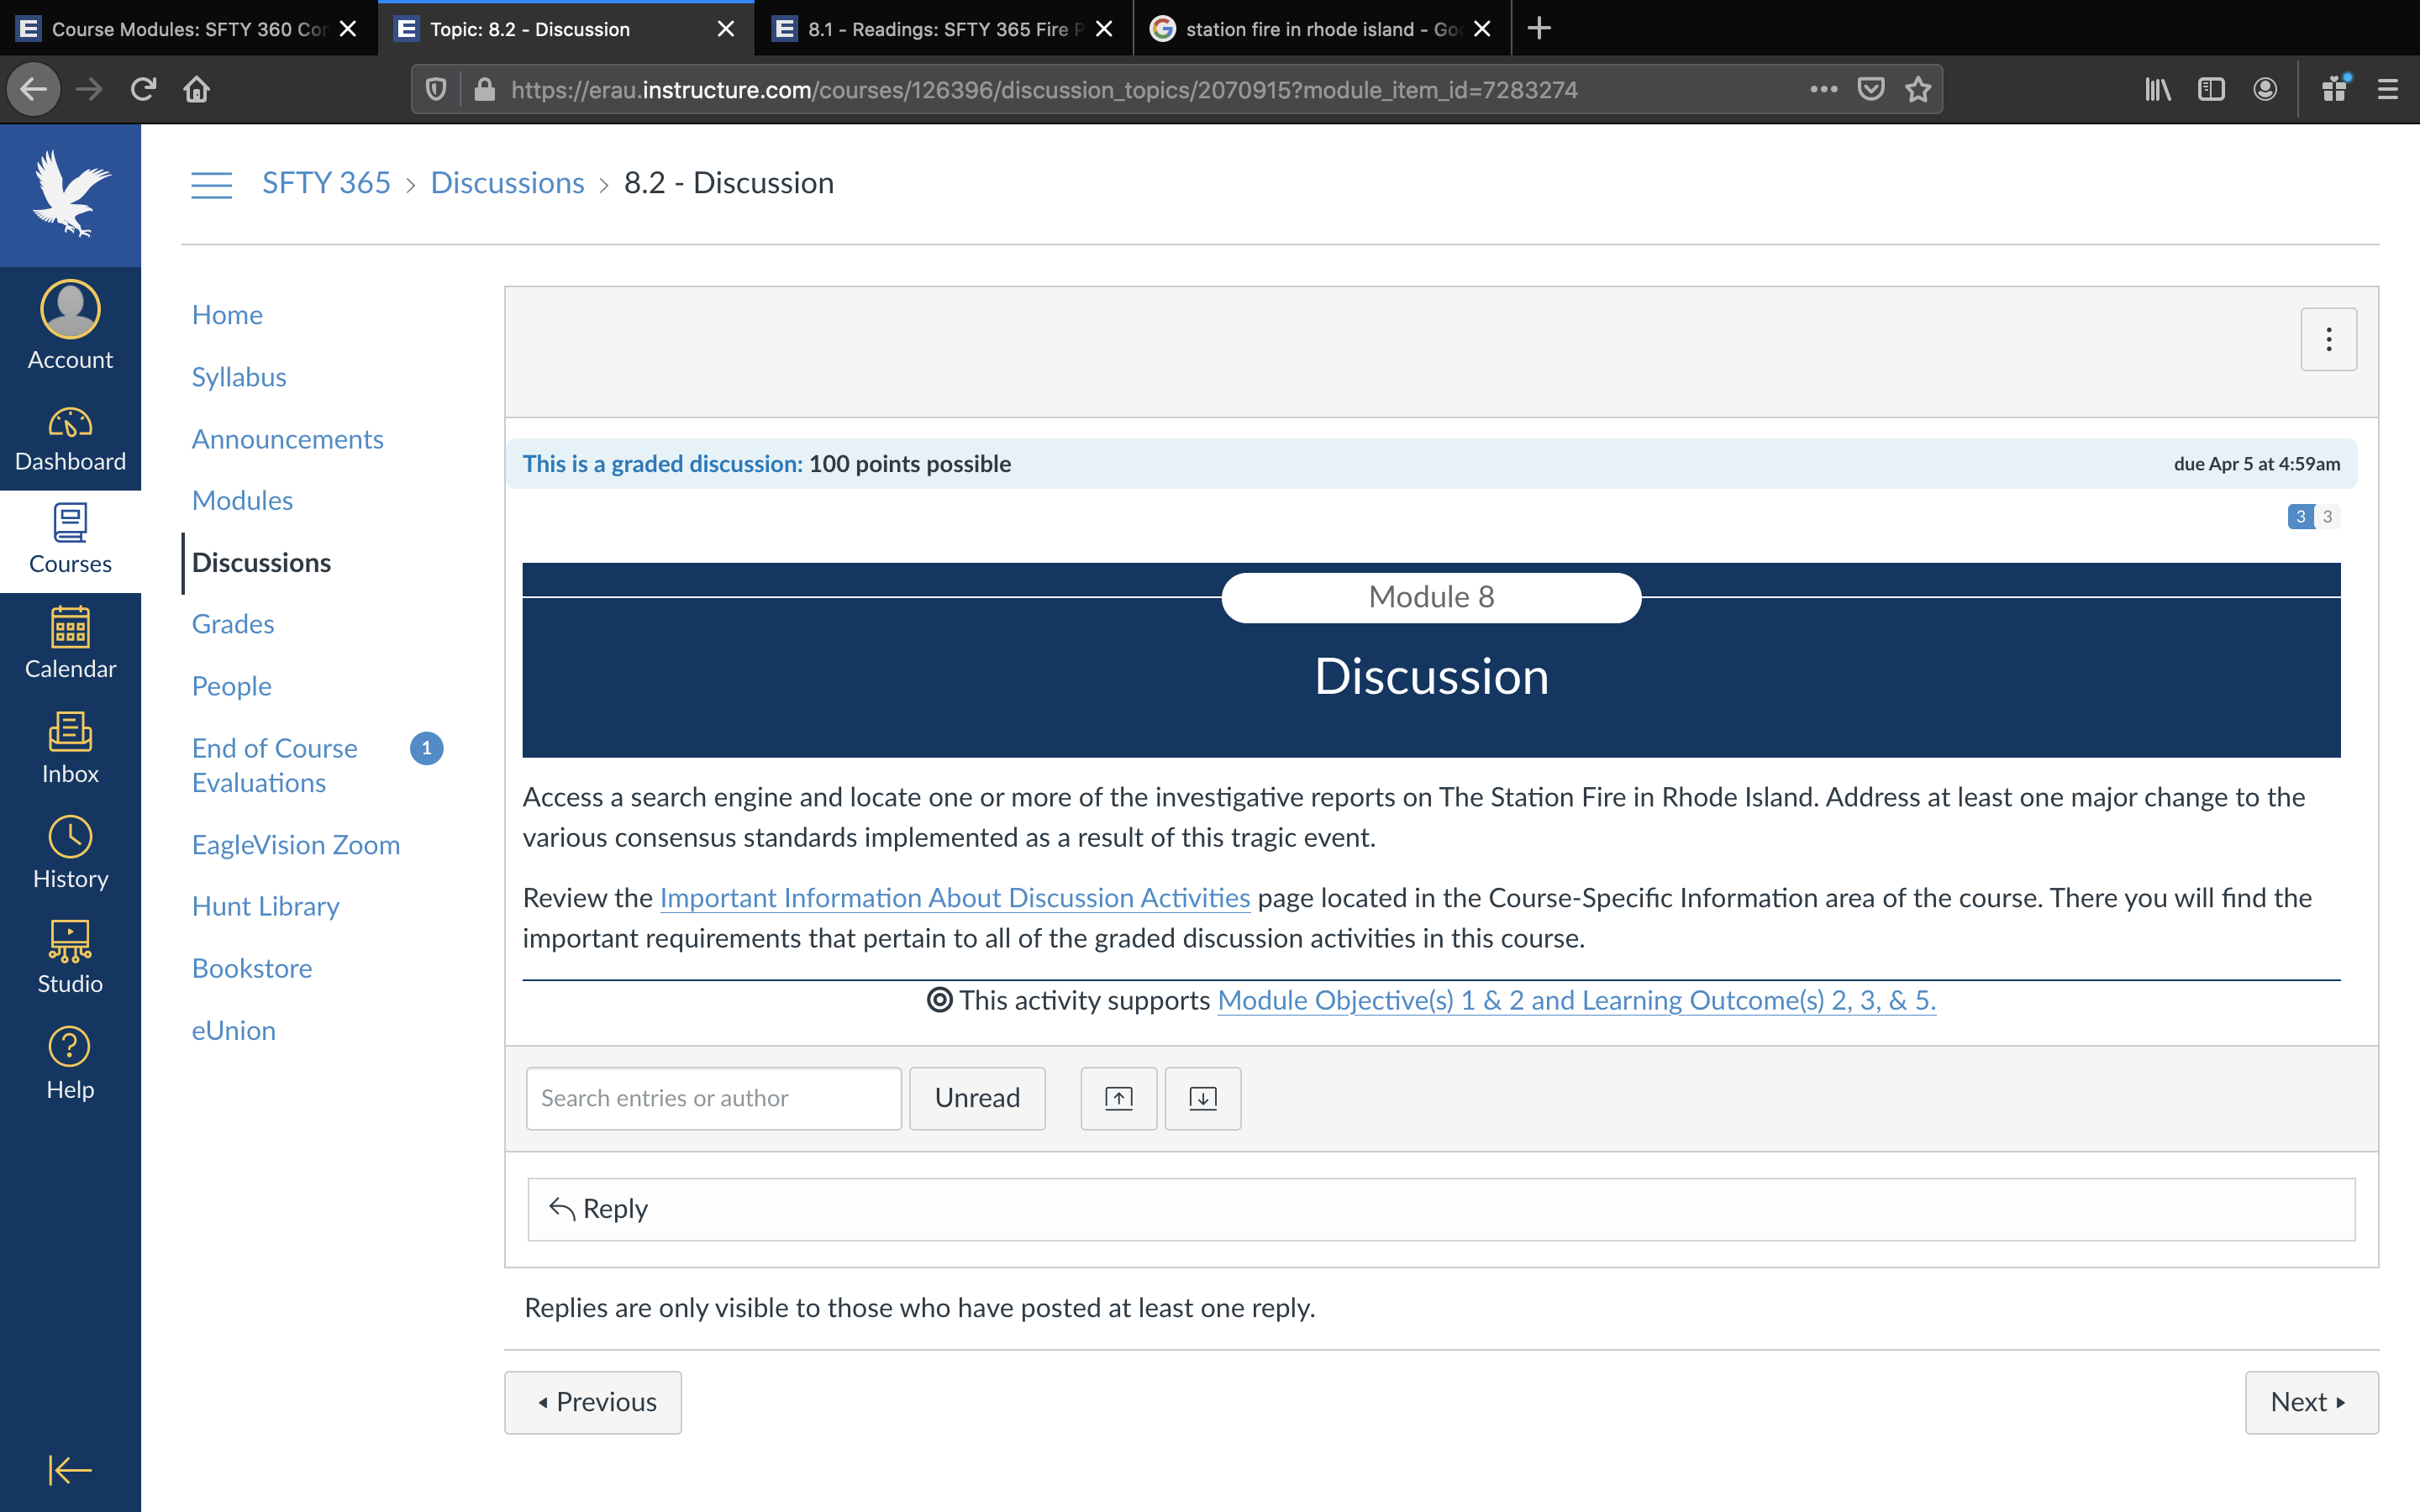Click Discussions breadcrumb link

[507, 183]
